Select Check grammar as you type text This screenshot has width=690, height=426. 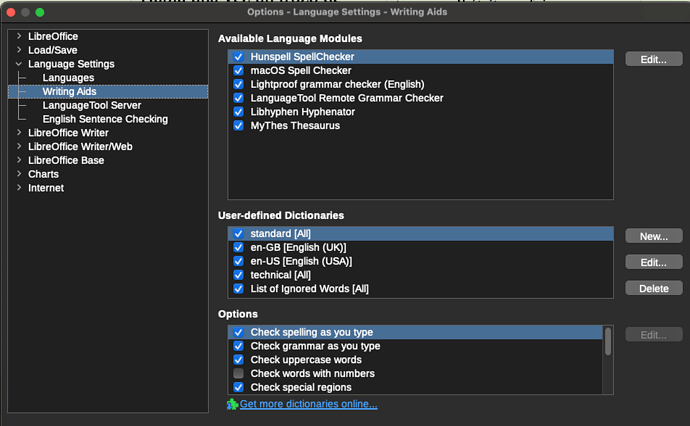point(316,346)
